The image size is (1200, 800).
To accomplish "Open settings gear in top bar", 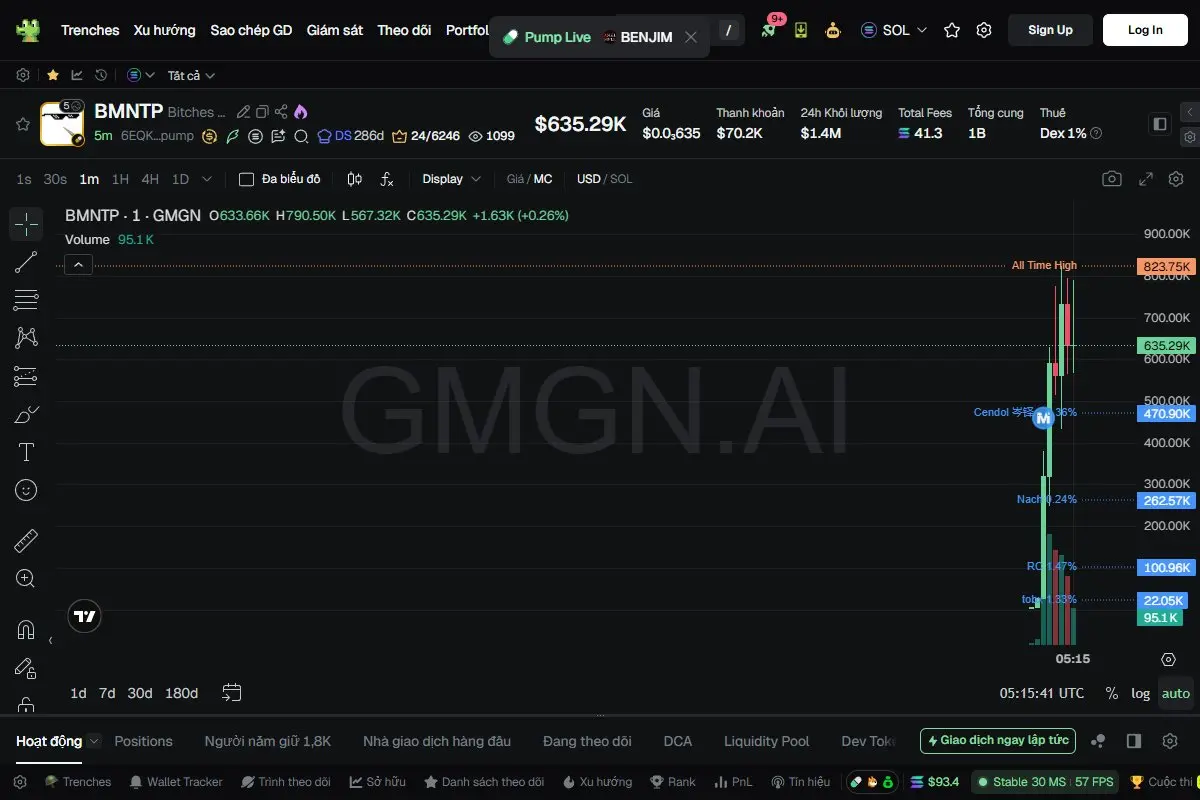I will tap(984, 30).
